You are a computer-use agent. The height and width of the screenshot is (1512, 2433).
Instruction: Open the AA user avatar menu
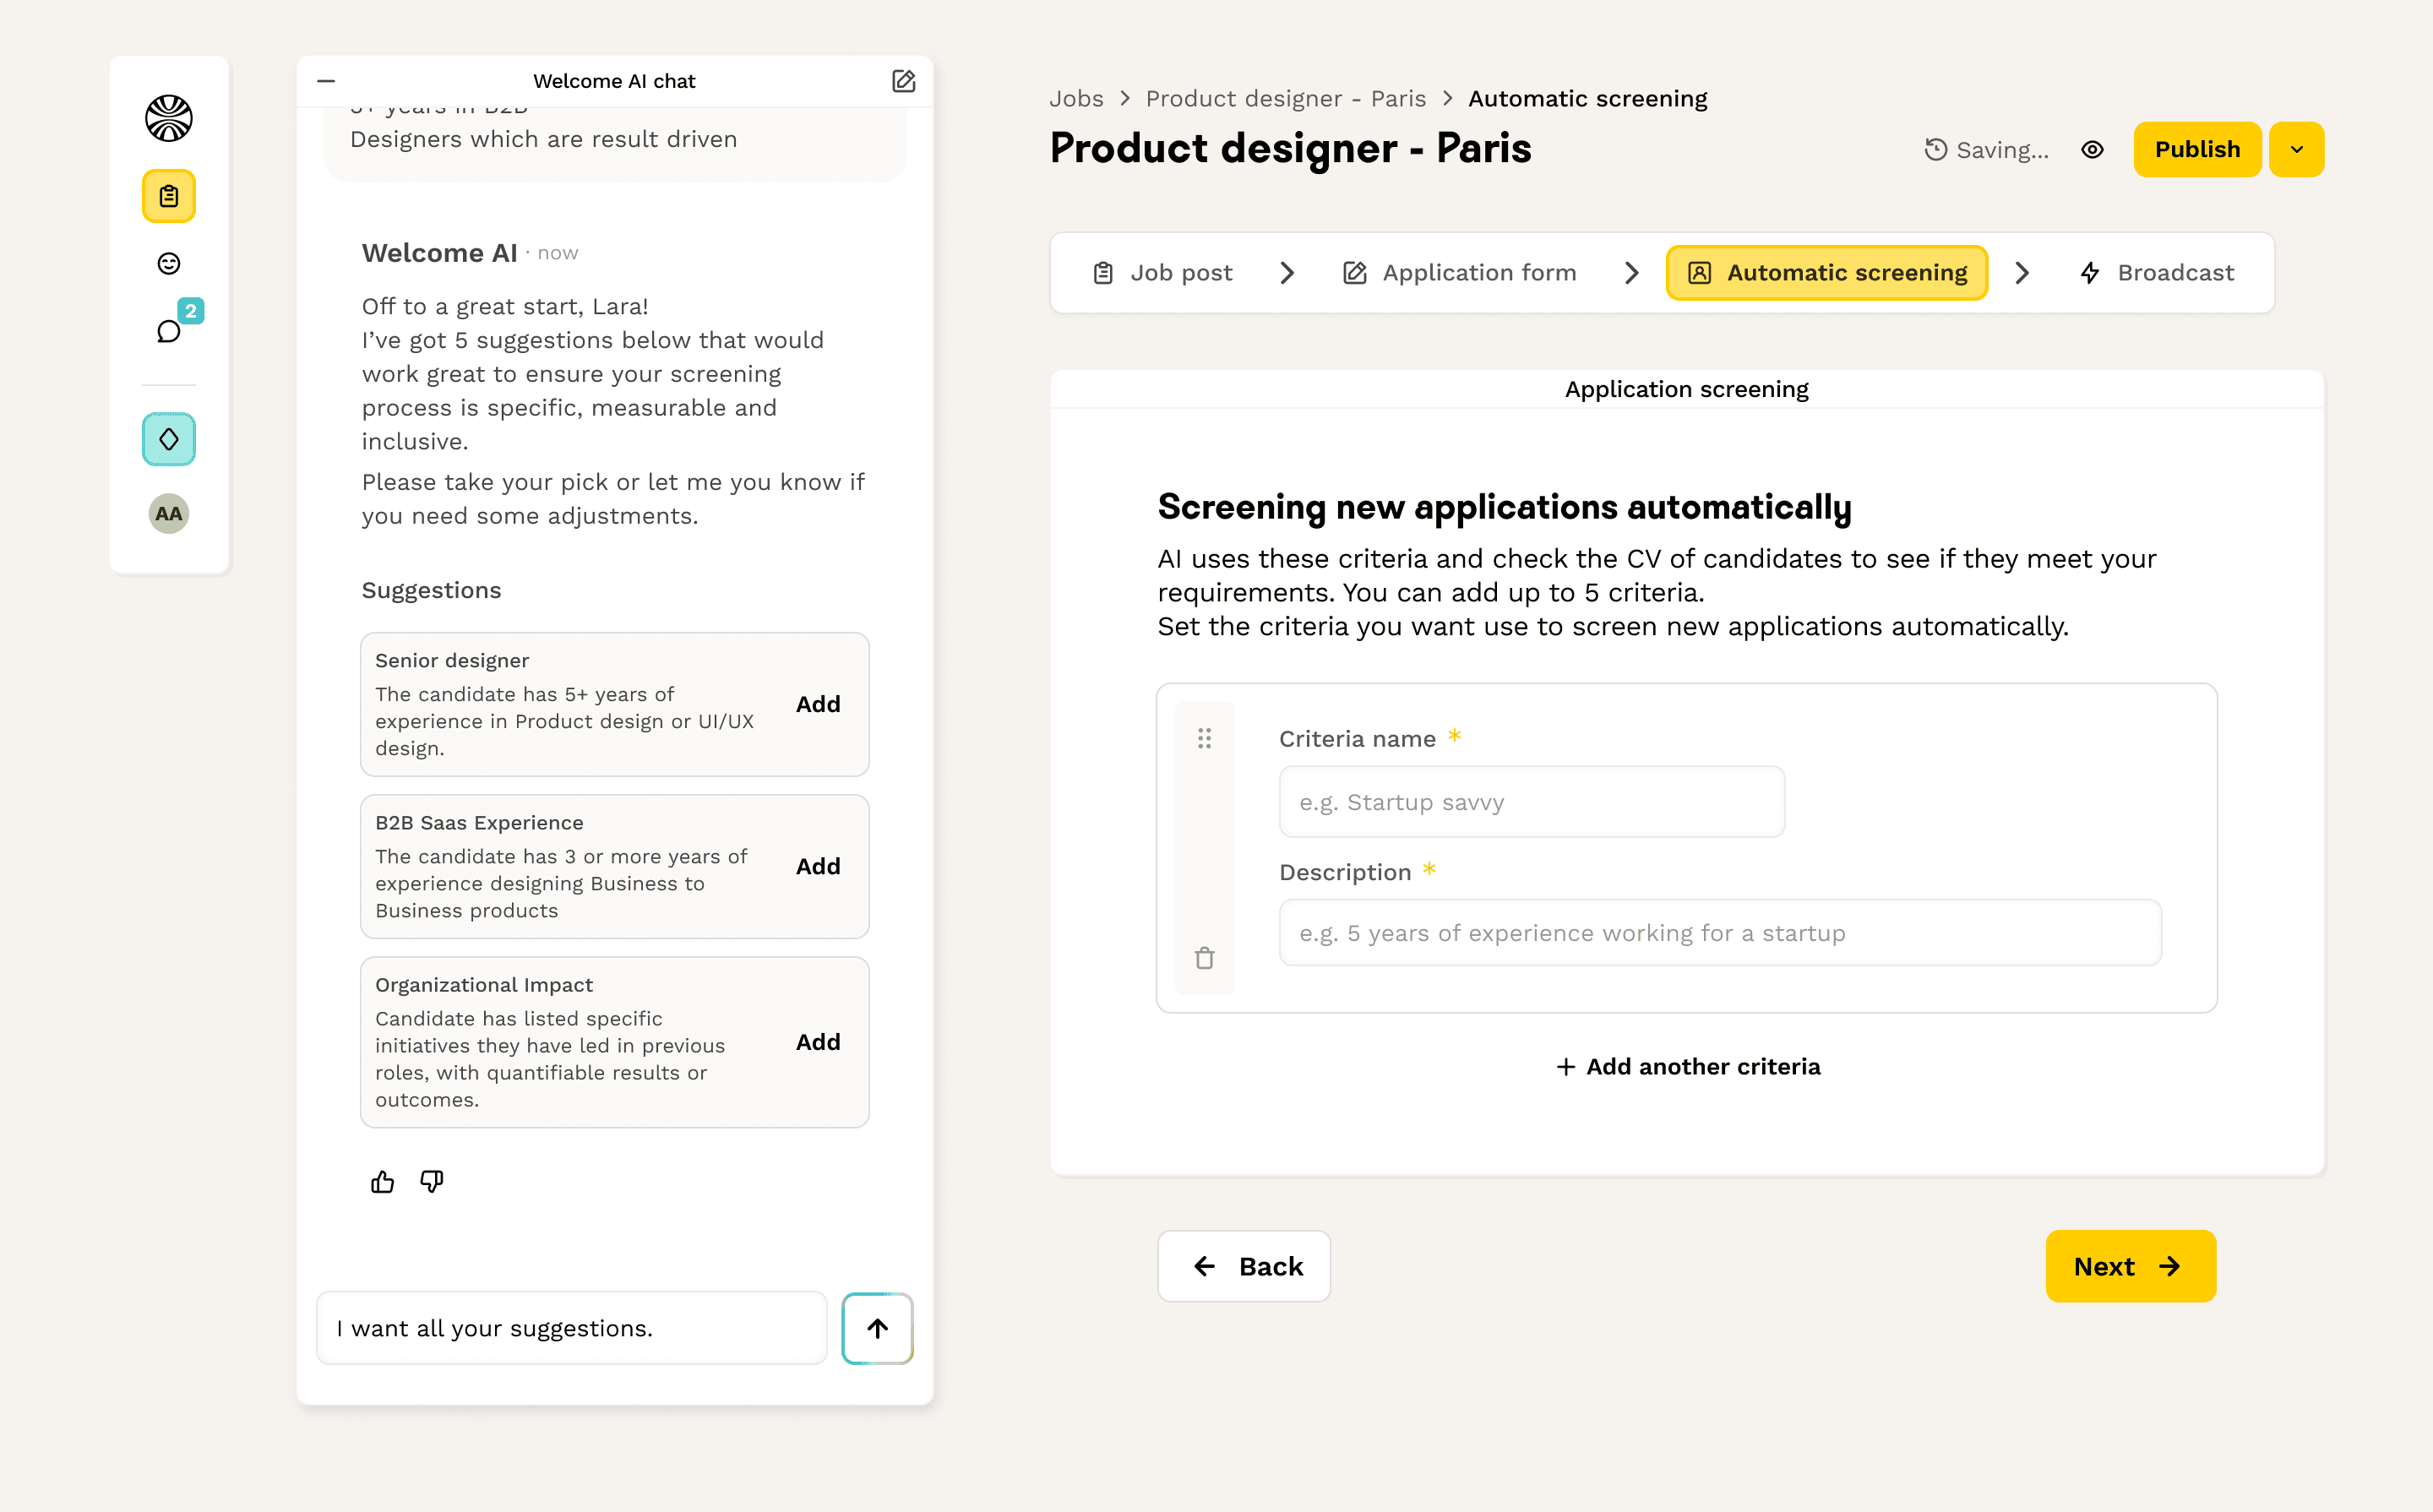pos(169,514)
